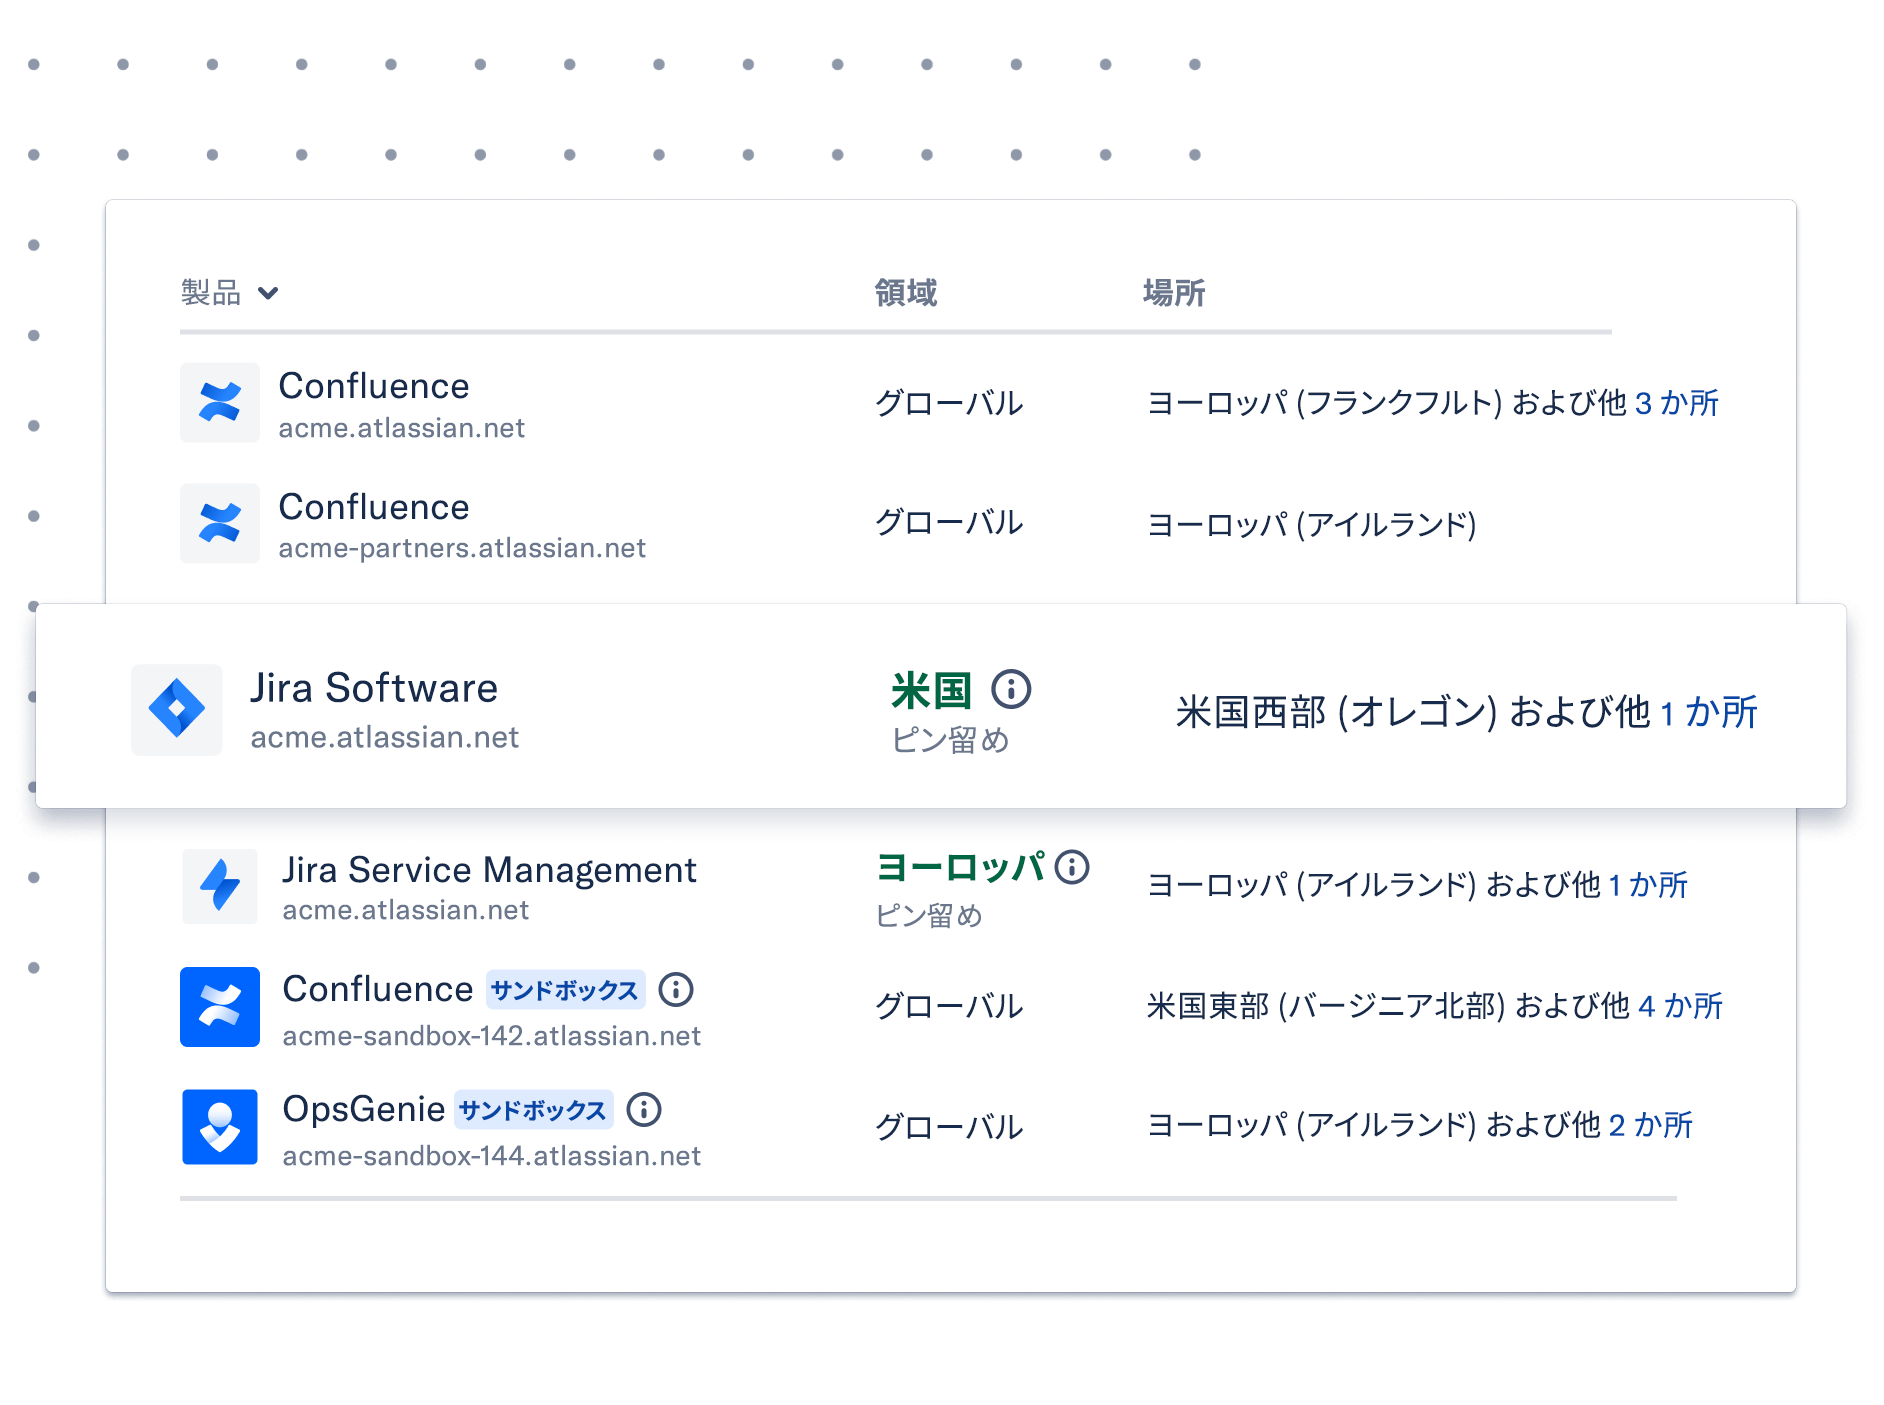Click 米国 realm label in Jira Software row

click(x=931, y=690)
